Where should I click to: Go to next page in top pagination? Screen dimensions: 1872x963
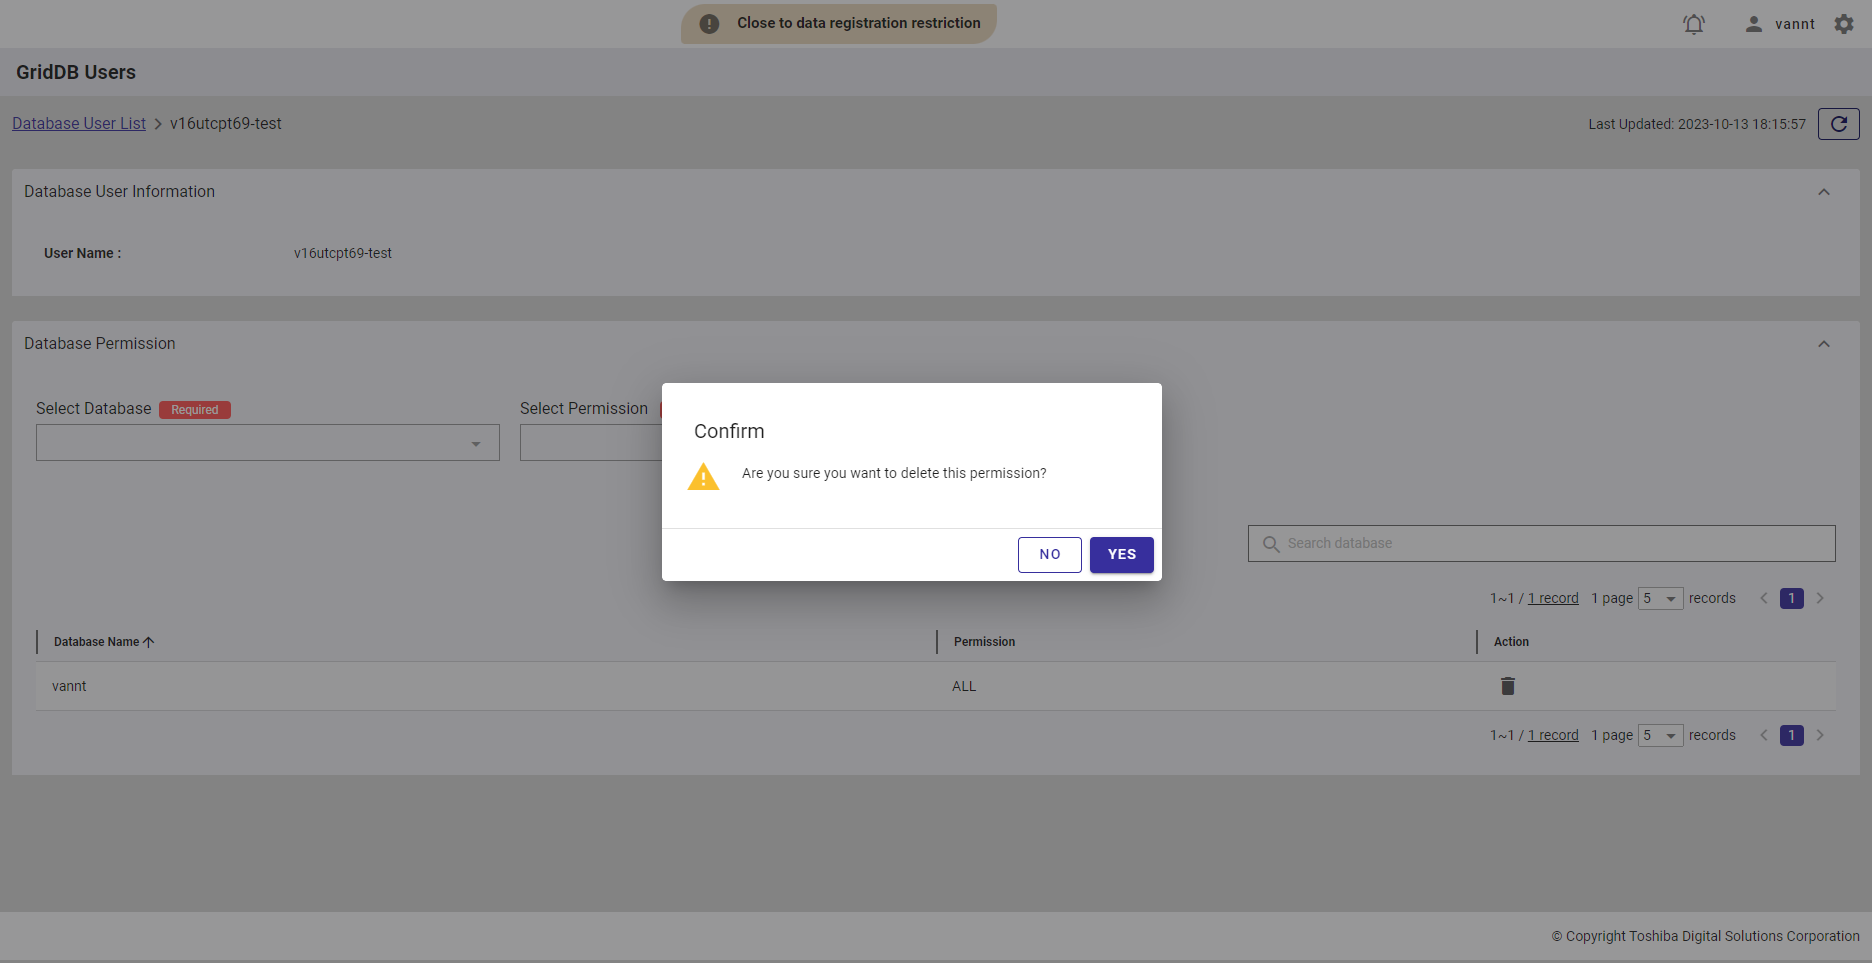coord(1820,599)
